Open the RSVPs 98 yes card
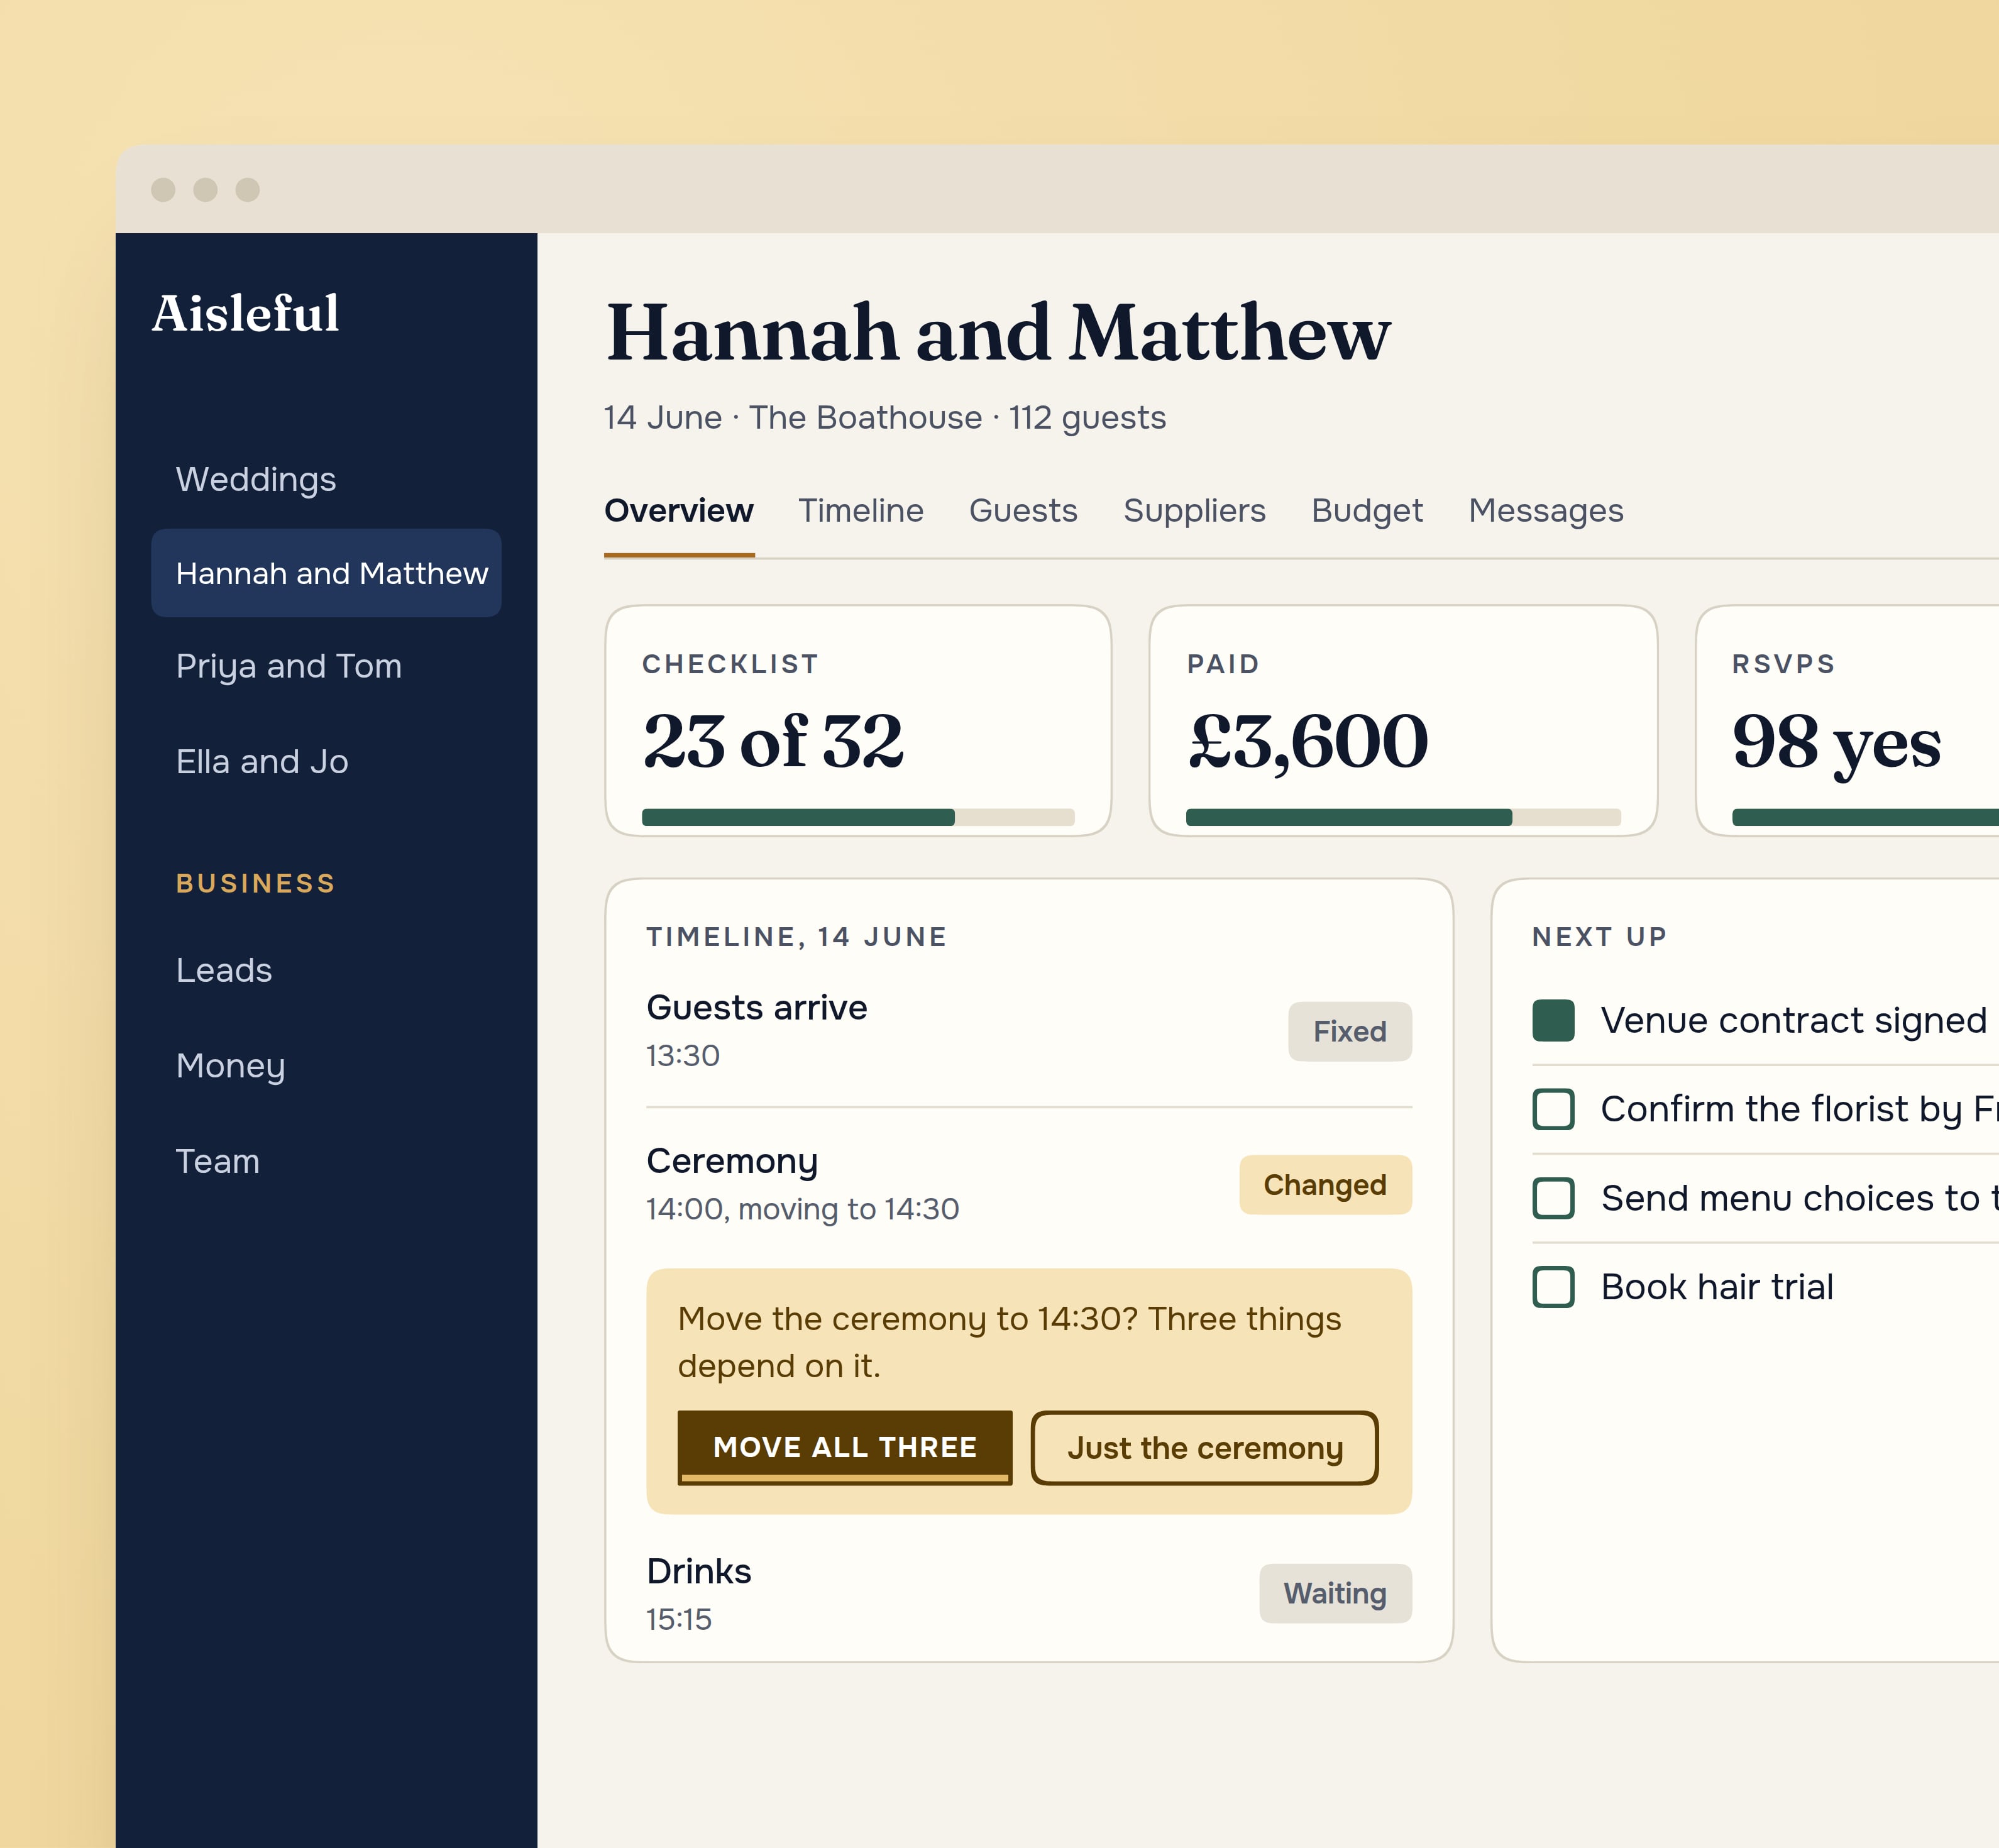 (x=1848, y=720)
